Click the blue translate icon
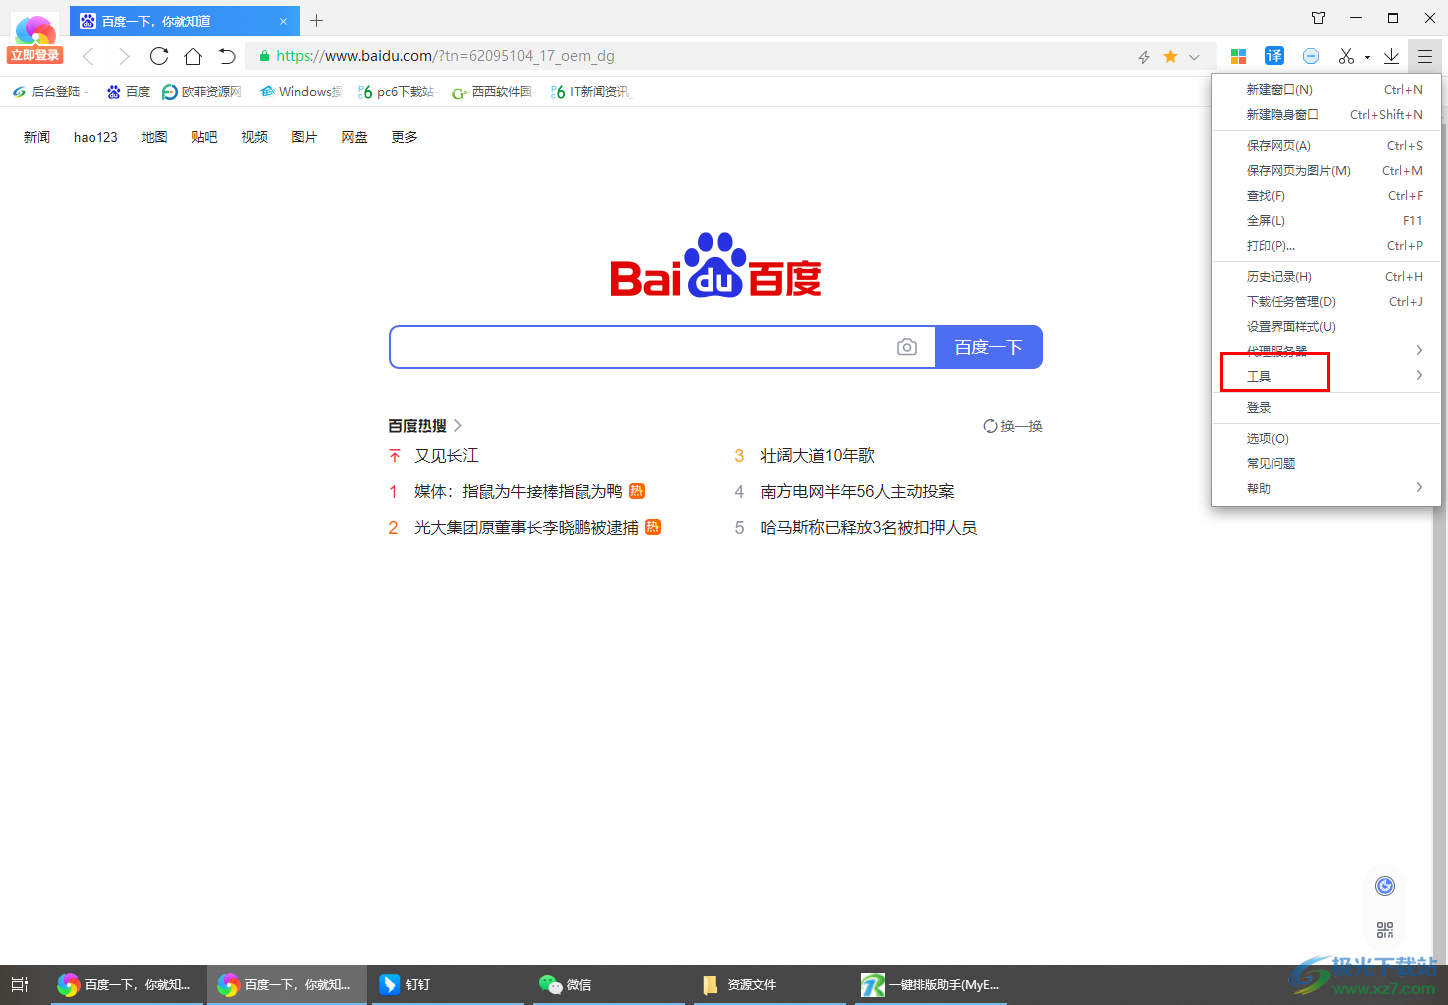Viewport: 1448px width, 1005px height. 1274,56
